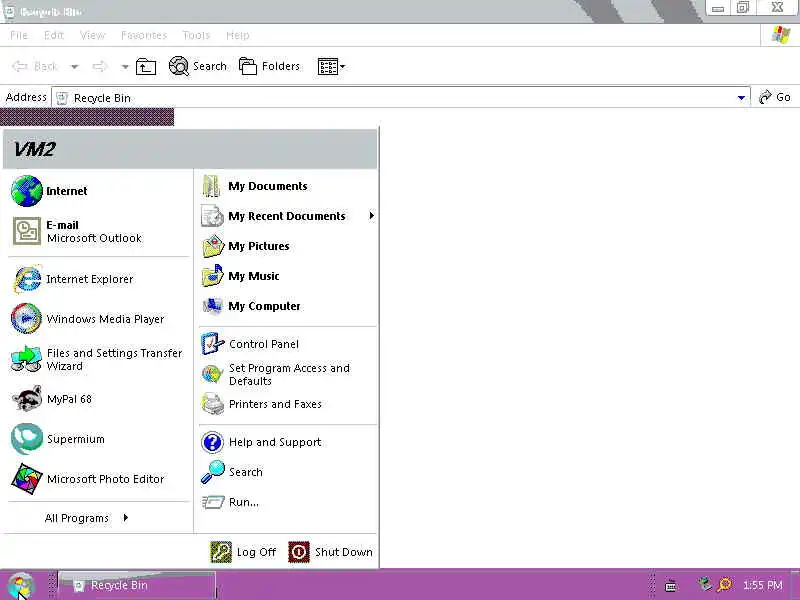This screenshot has height=600, width=800.
Task: Click the Log Off button
Action: click(243, 552)
